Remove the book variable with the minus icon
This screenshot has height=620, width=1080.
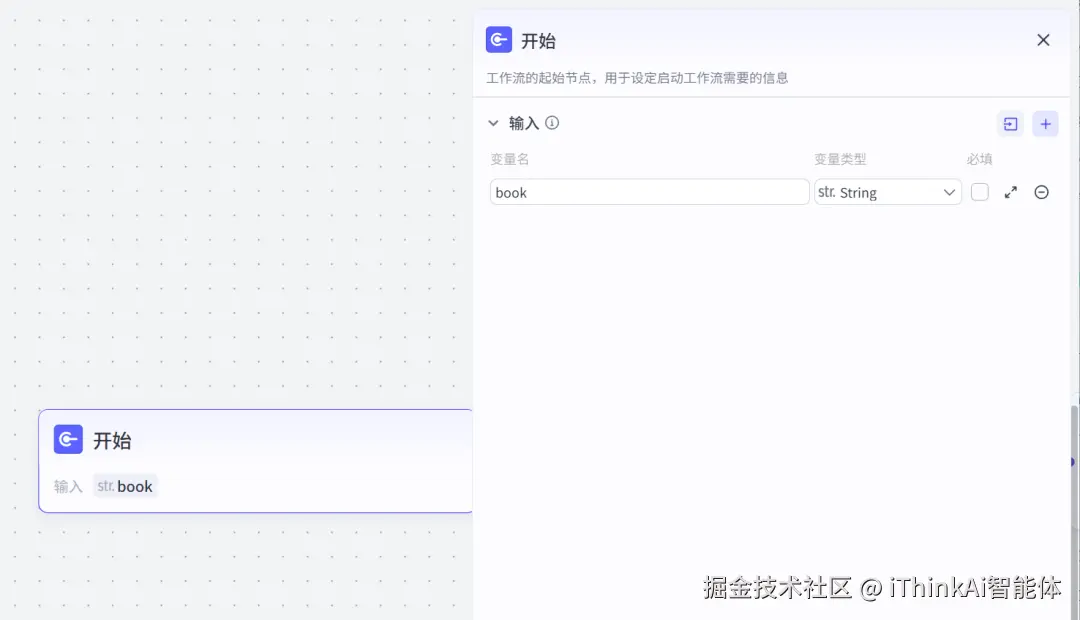[1041, 192]
